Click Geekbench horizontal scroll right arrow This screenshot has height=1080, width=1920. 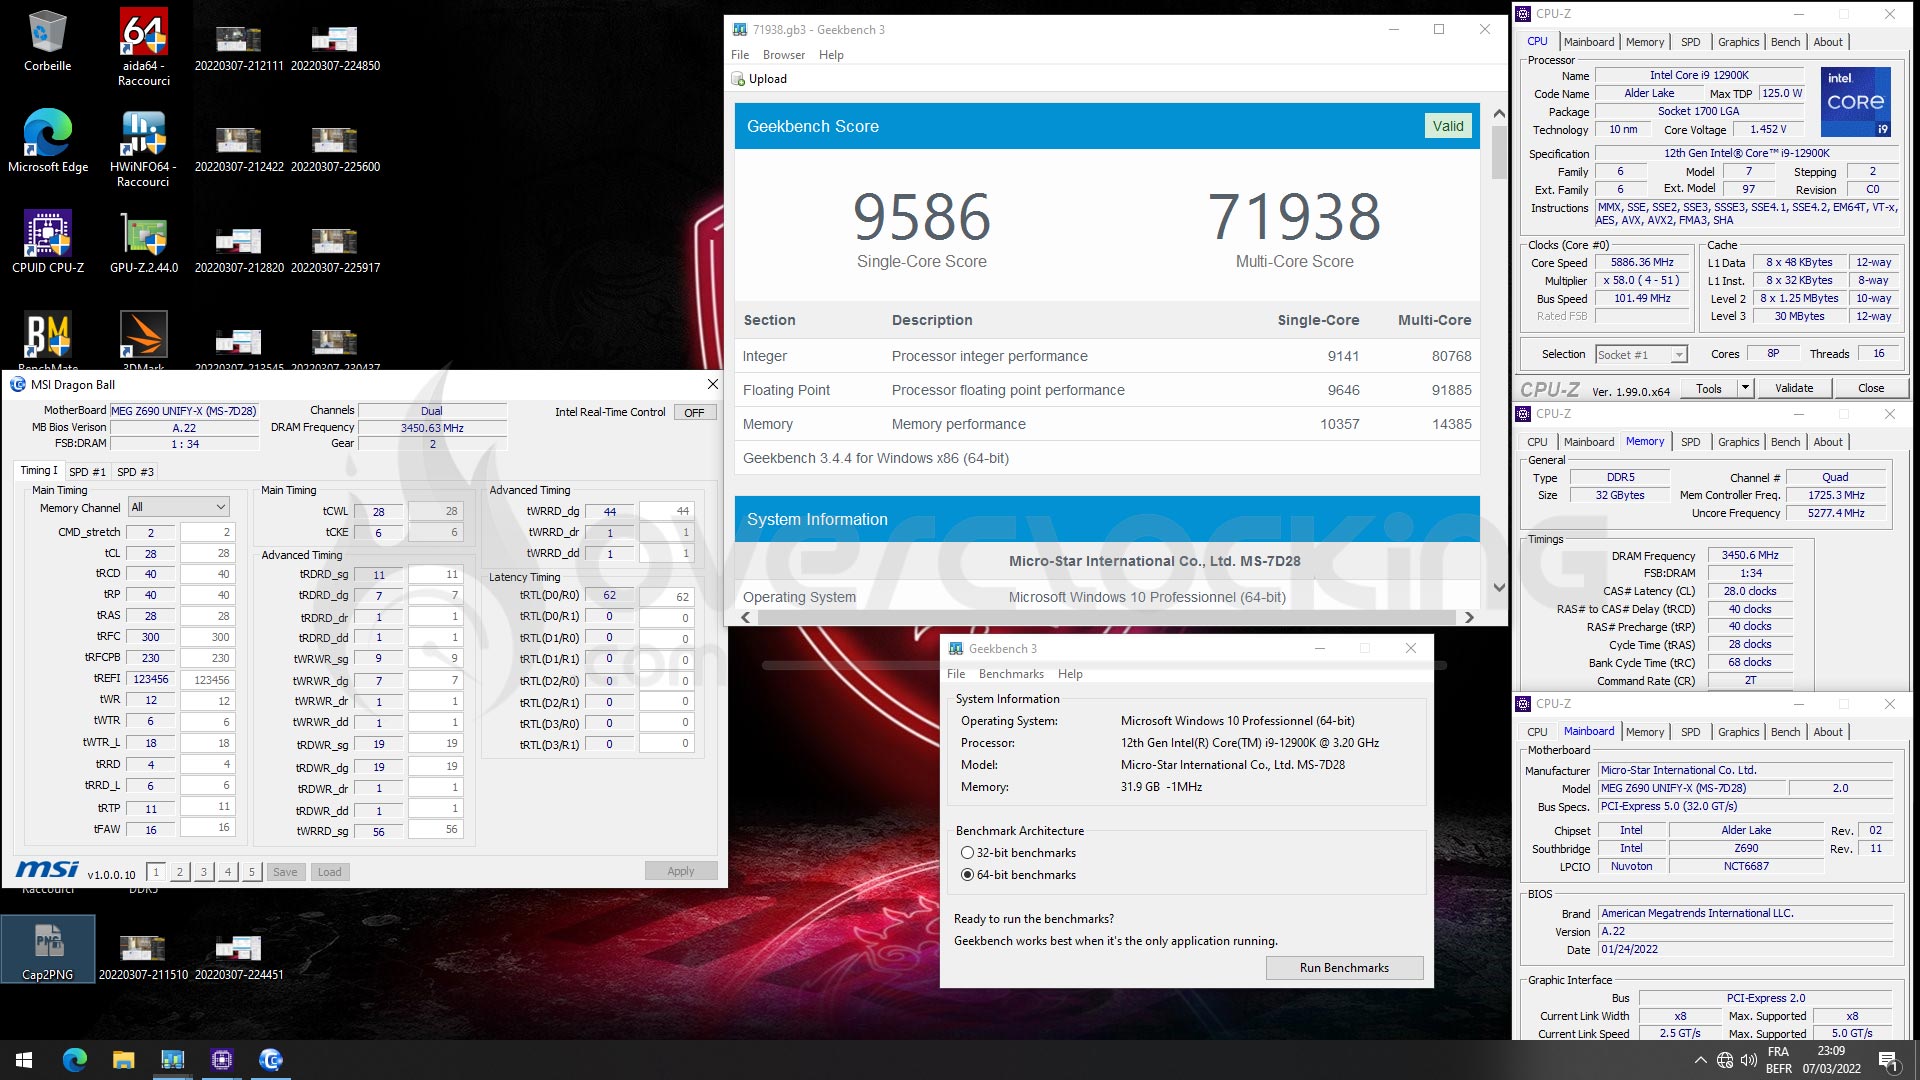point(1469,617)
